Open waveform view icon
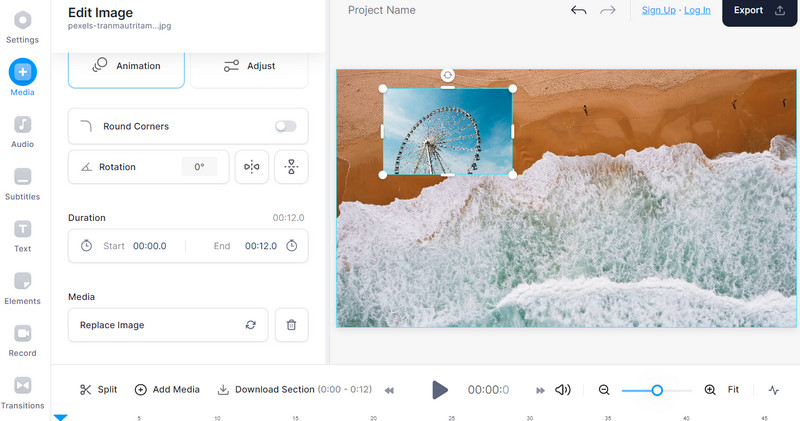The image size is (800, 421). tap(774, 390)
